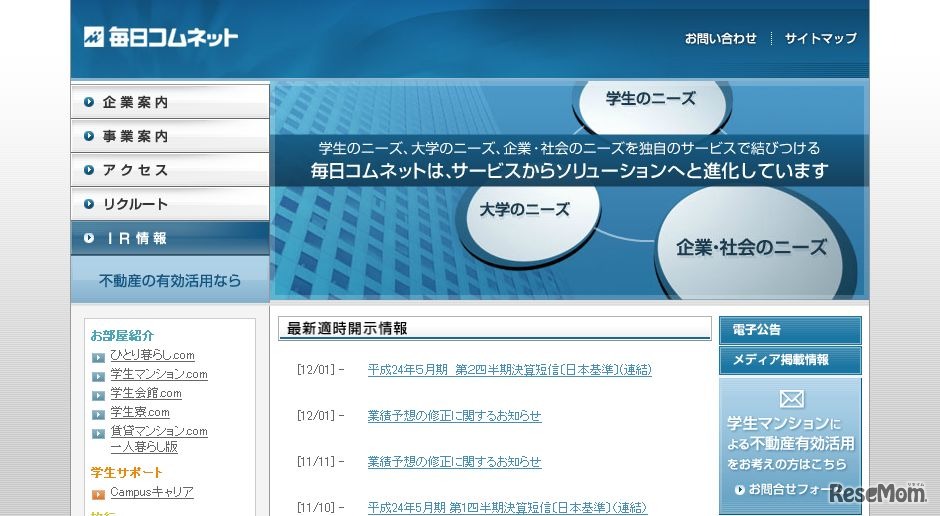Click arrow icon beside お問合せフォーム

pos(740,490)
